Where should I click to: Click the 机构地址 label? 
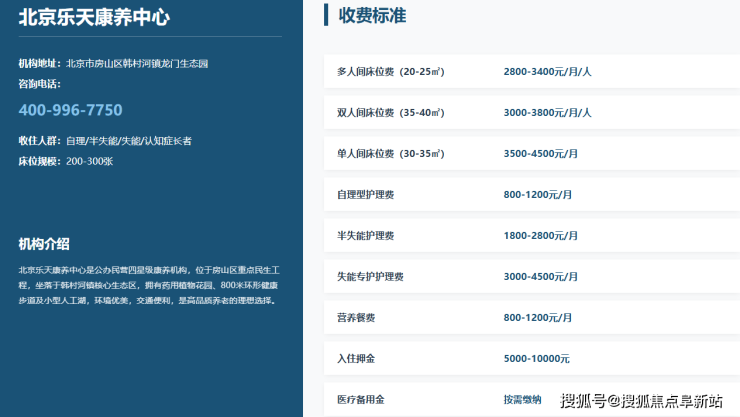click(40, 64)
